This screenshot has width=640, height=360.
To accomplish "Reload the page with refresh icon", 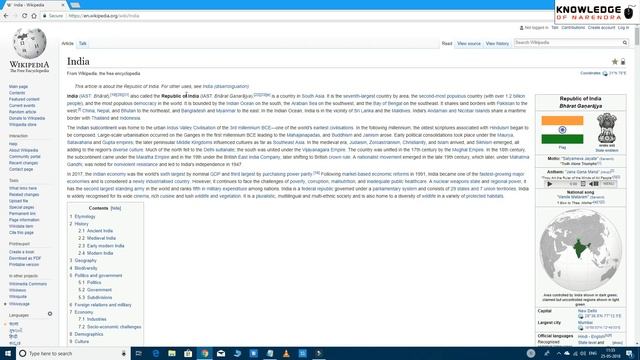I will tap(24, 16).
